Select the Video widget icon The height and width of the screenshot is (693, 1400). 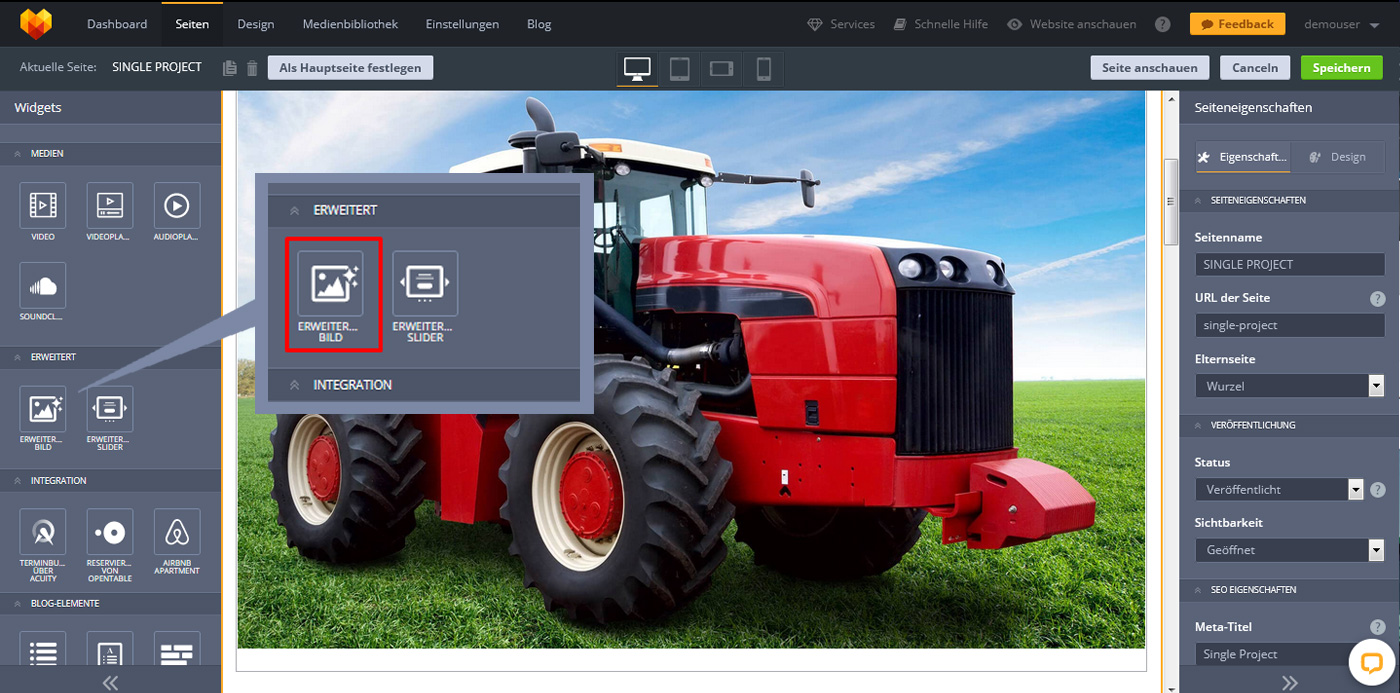click(42, 206)
